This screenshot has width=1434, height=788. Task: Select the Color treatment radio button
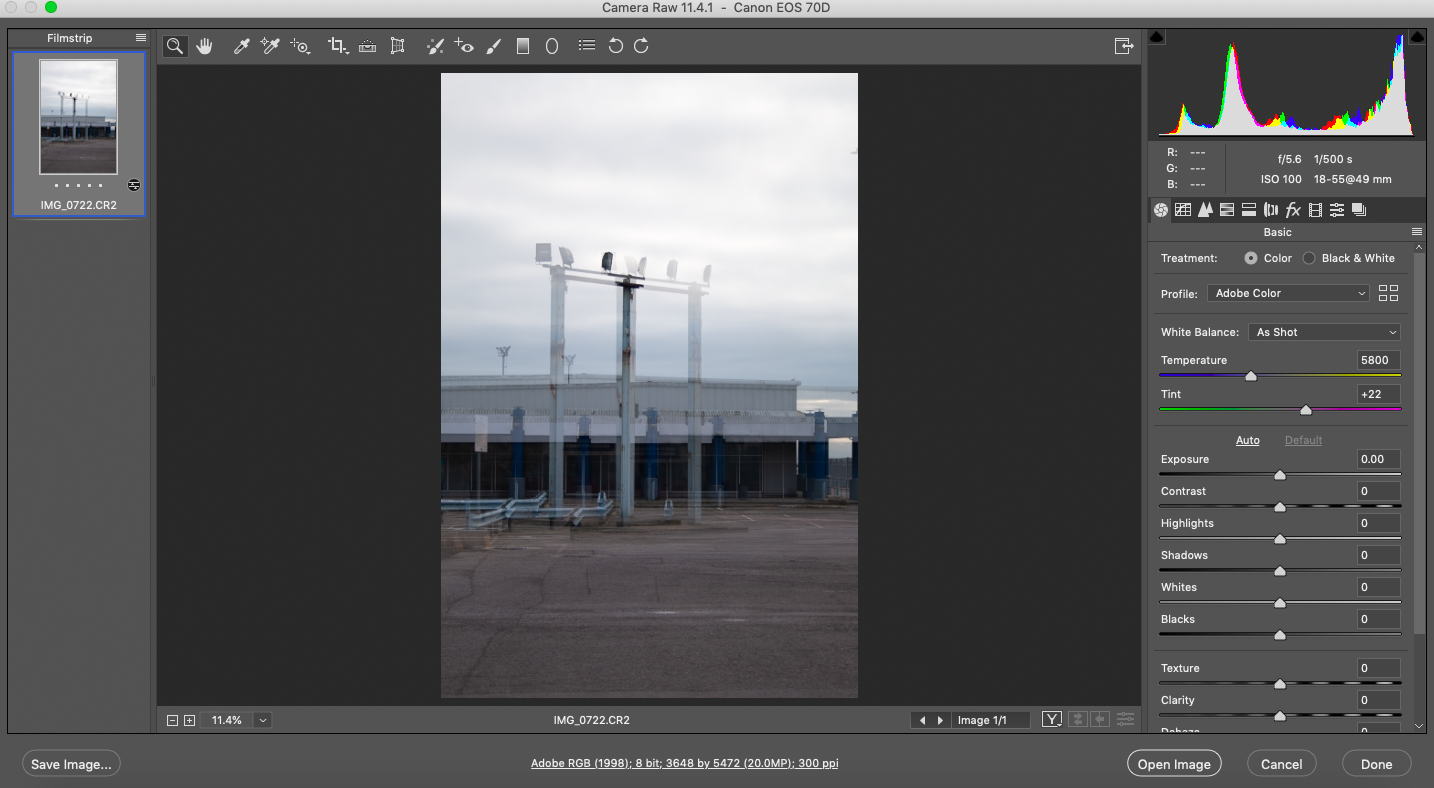[1251, 258]
